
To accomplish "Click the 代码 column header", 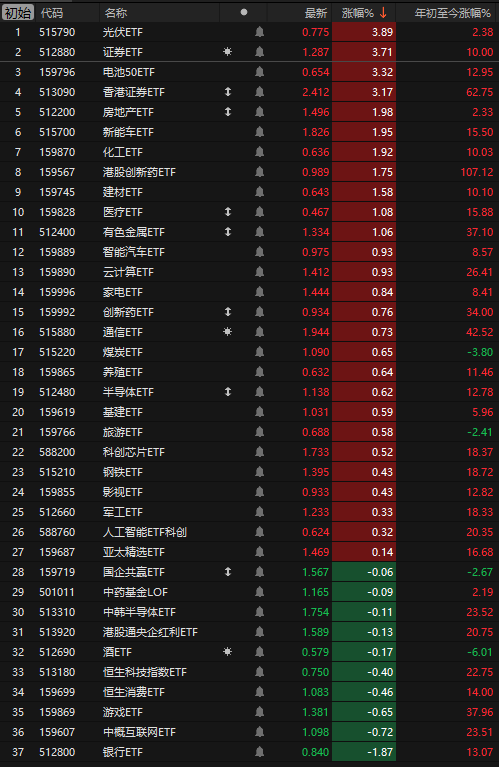I will (52, 13).
